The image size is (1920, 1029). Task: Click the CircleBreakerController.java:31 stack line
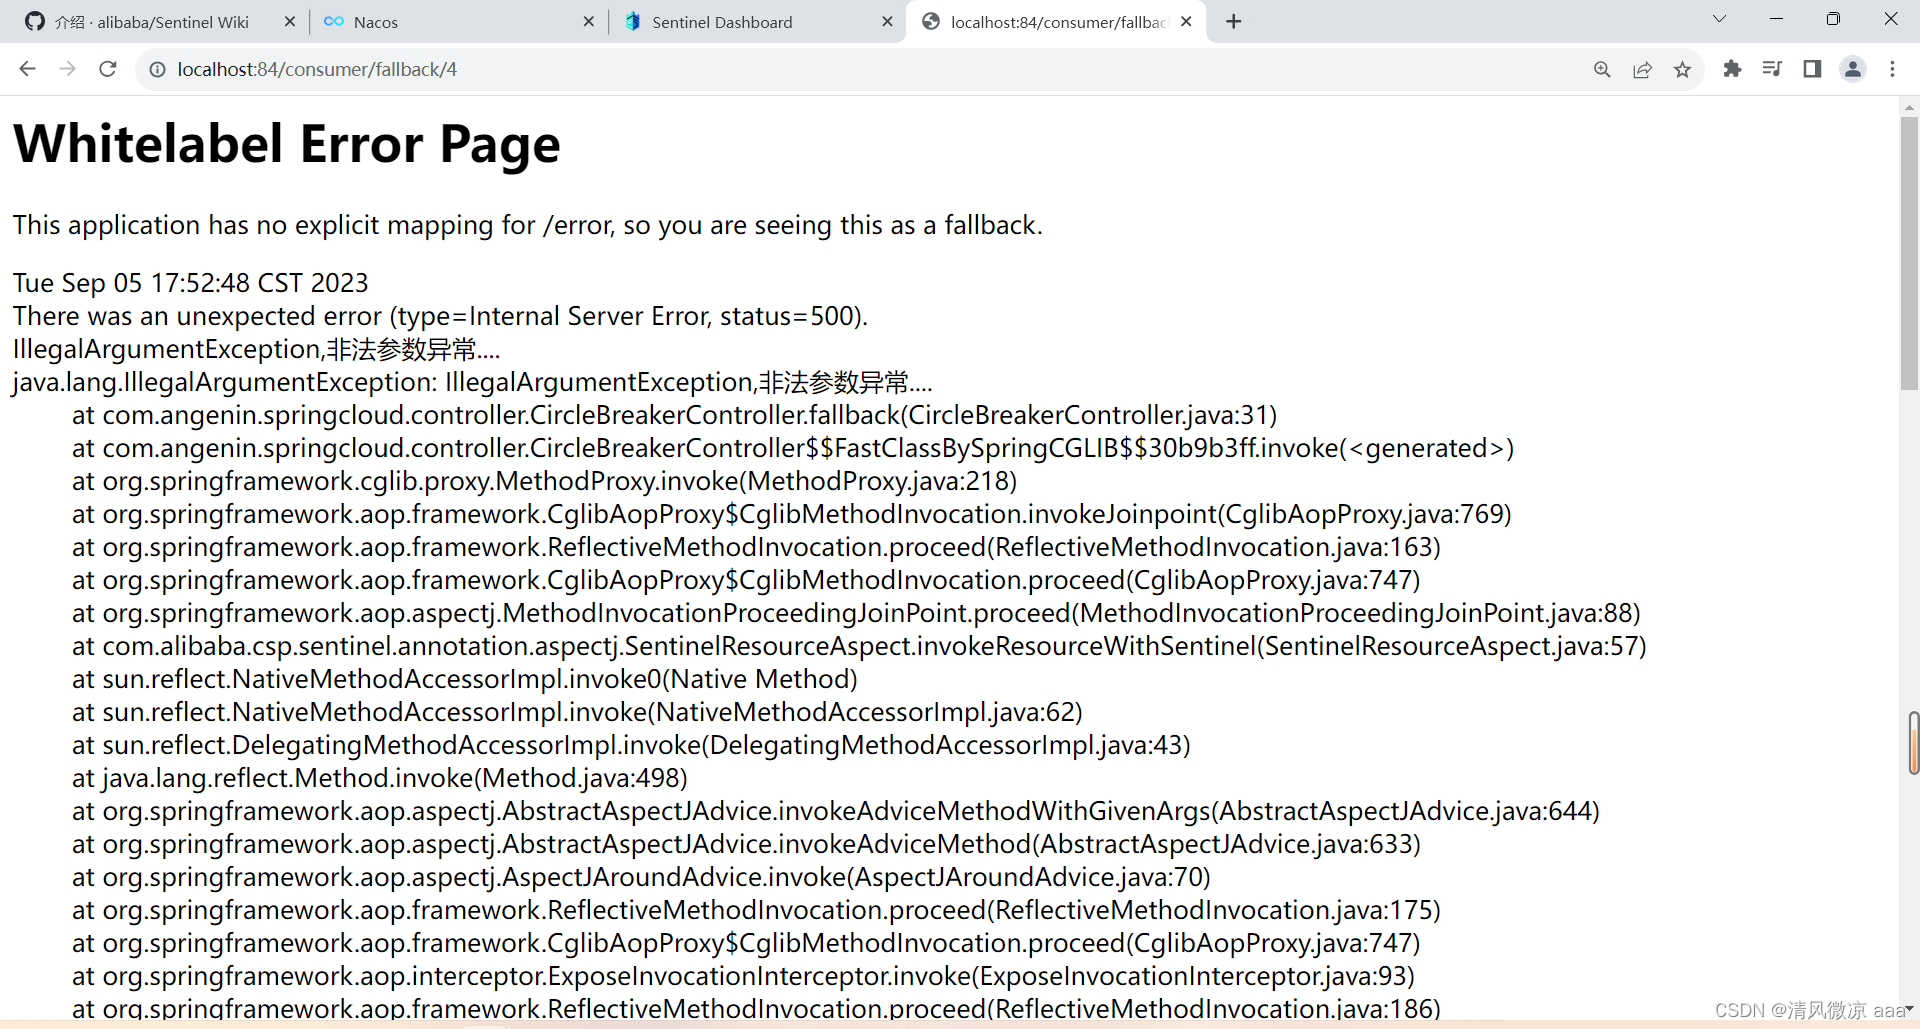click(675, 415)
